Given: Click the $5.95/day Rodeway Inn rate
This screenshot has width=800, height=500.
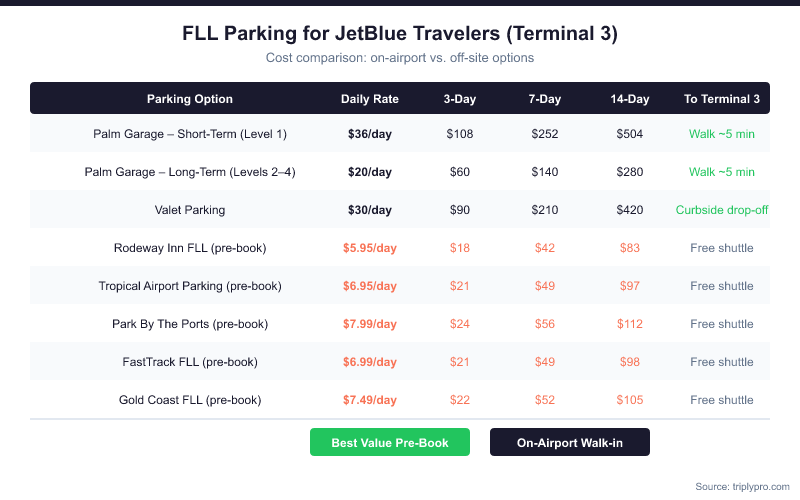Looking at the screenshot, I should pos(370,248).
